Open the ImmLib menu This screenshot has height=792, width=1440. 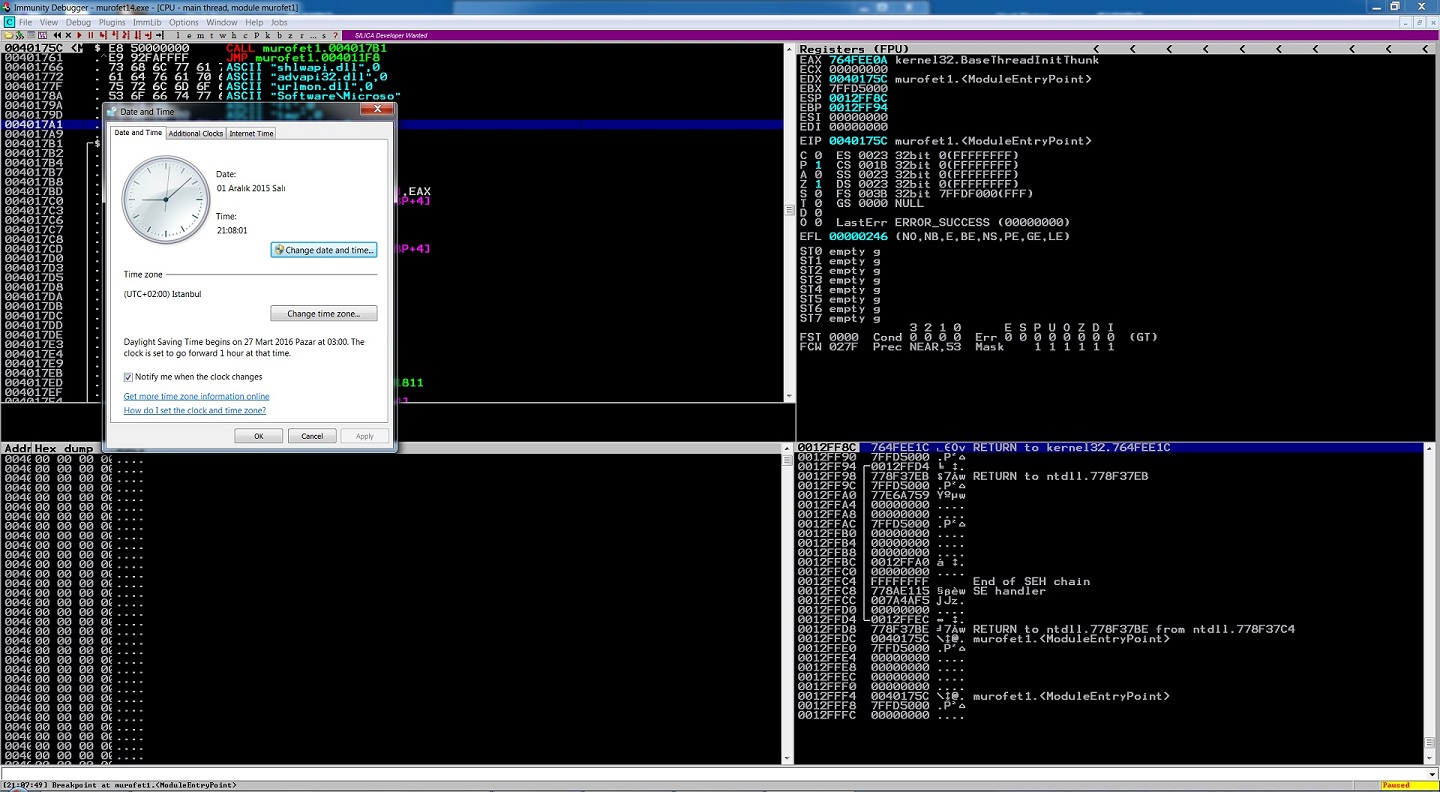tap(148, 22)
